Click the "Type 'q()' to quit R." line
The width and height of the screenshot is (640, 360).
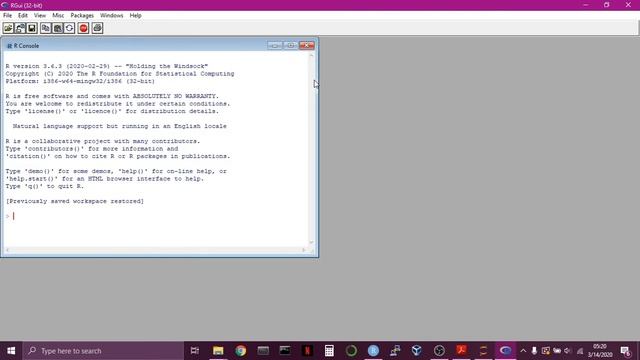44,186
